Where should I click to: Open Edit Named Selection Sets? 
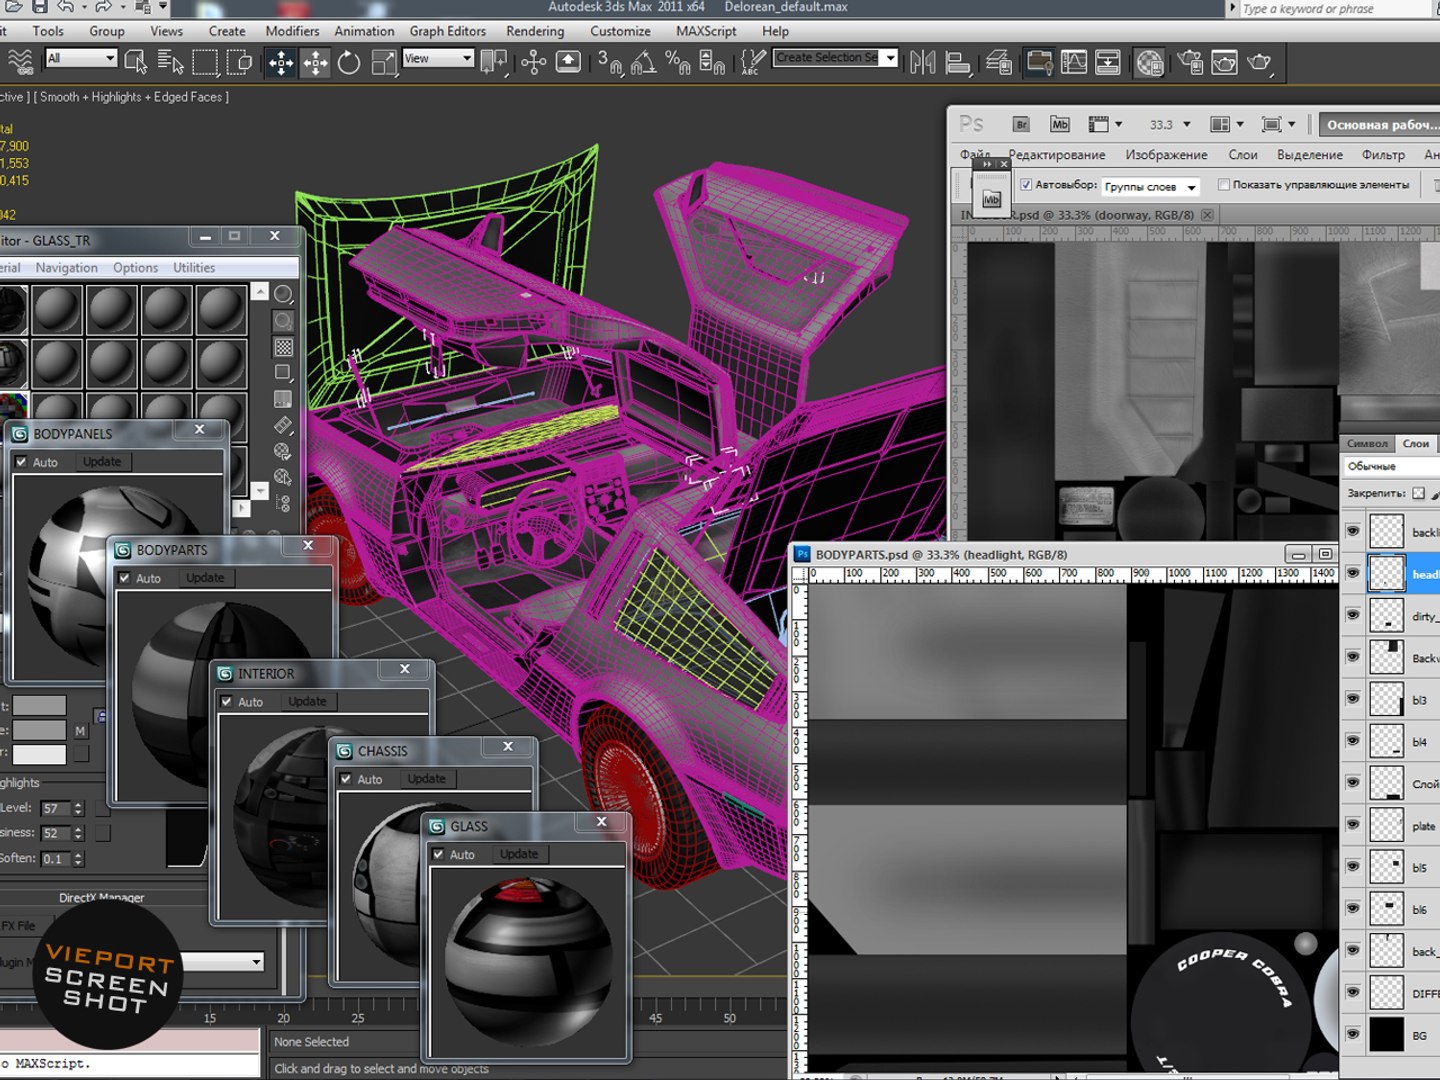751,63
